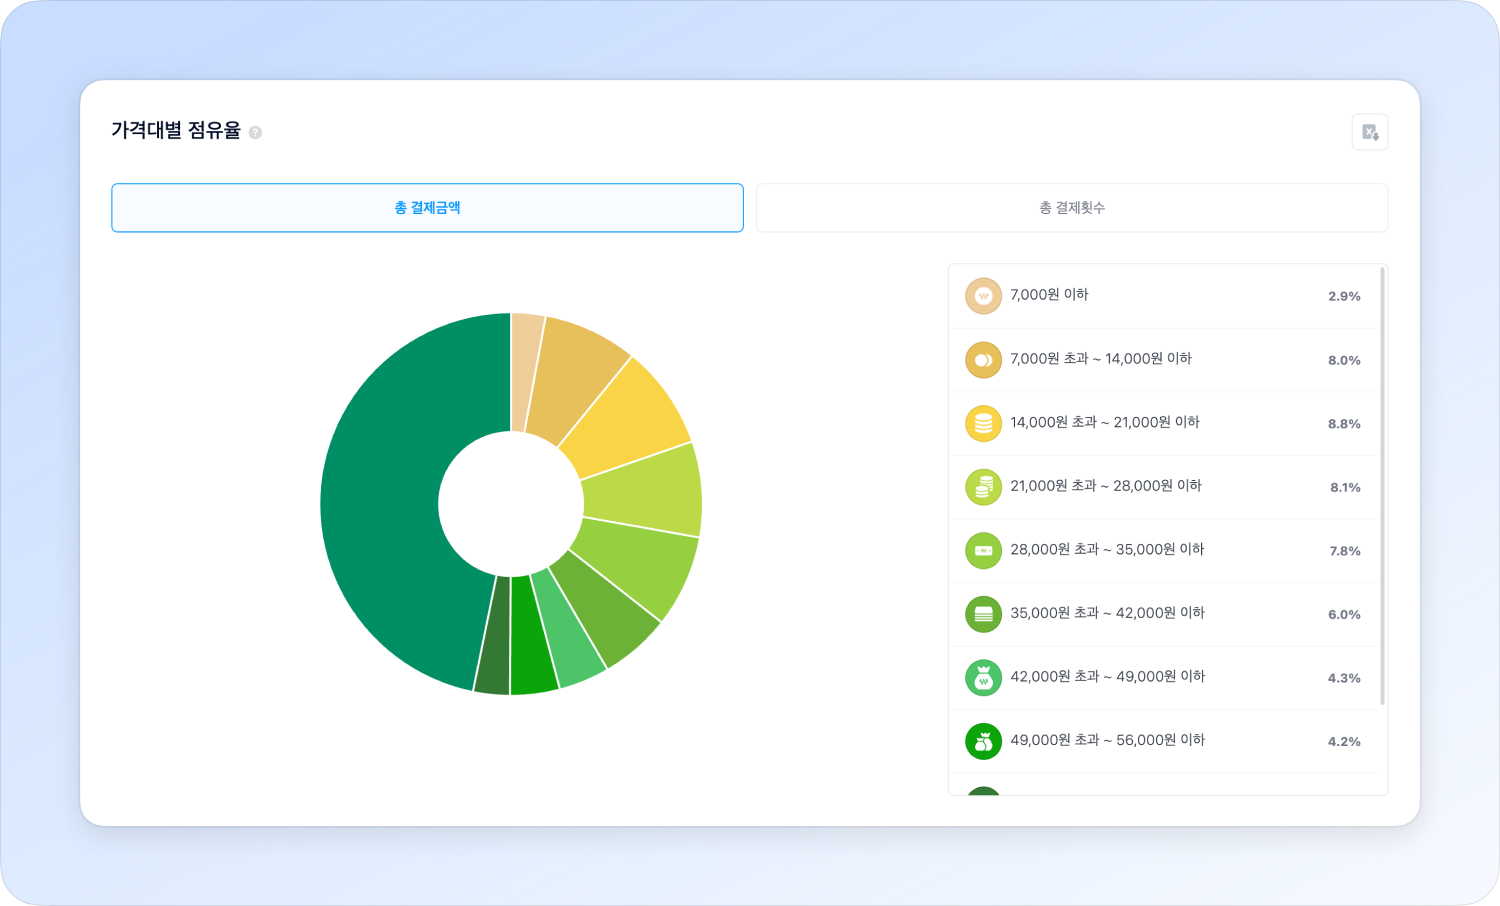Image resolution: width=1500 pixels, height=906 pixels.
Task: Click the 7,000원 초과 ~ 14,000원 이하 coins icon
Action: click(983, 360)
